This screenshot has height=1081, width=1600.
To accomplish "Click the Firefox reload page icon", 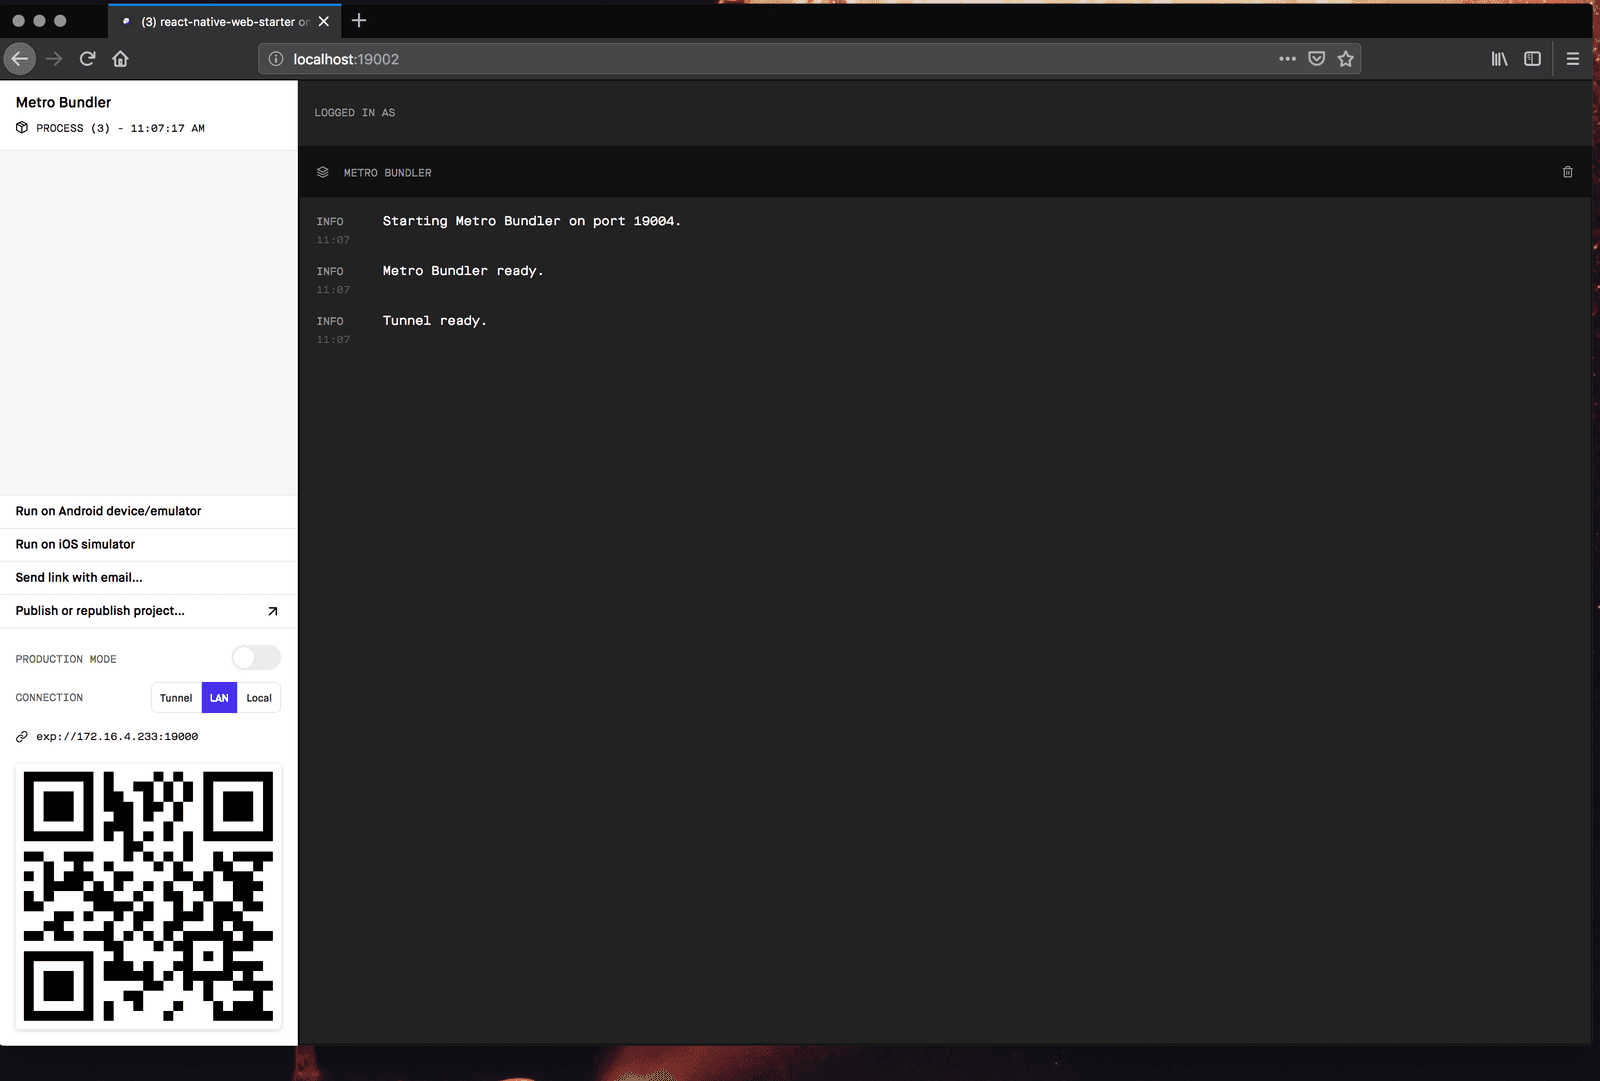I will coord(88,59).
